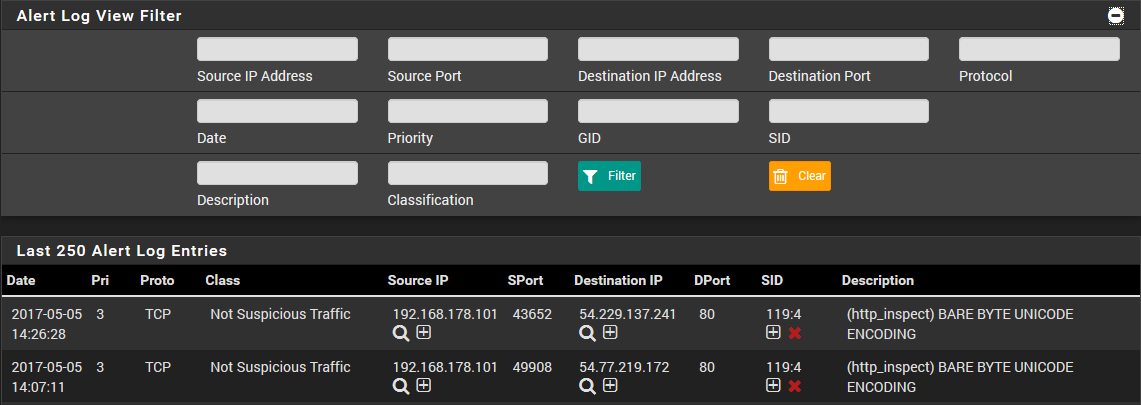
Task: Disable rule red X in second alert row
Action: pos(795,386)
